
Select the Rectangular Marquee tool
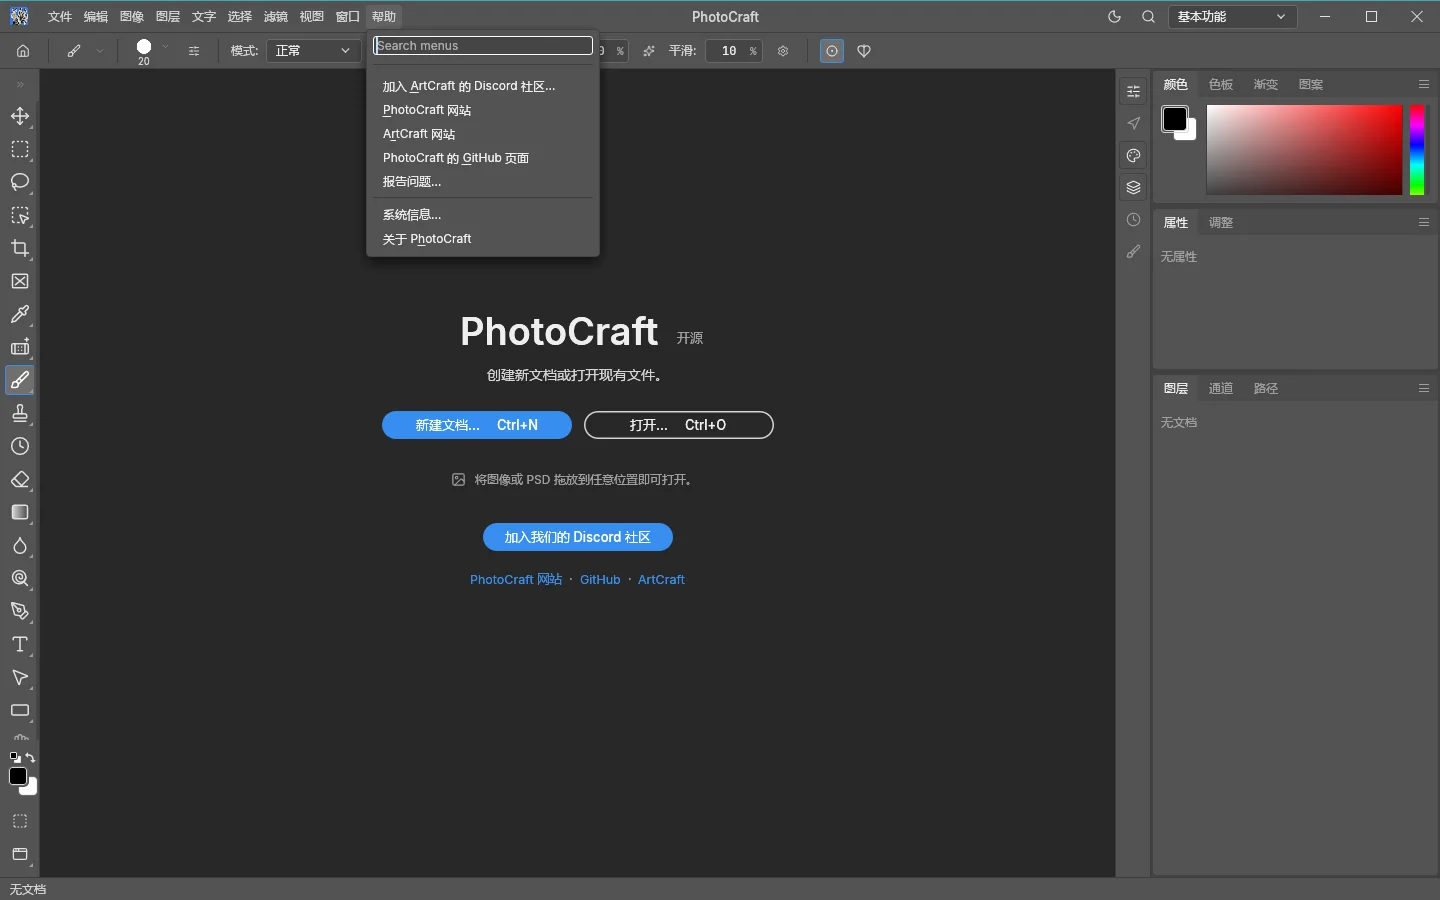point(20,149)
